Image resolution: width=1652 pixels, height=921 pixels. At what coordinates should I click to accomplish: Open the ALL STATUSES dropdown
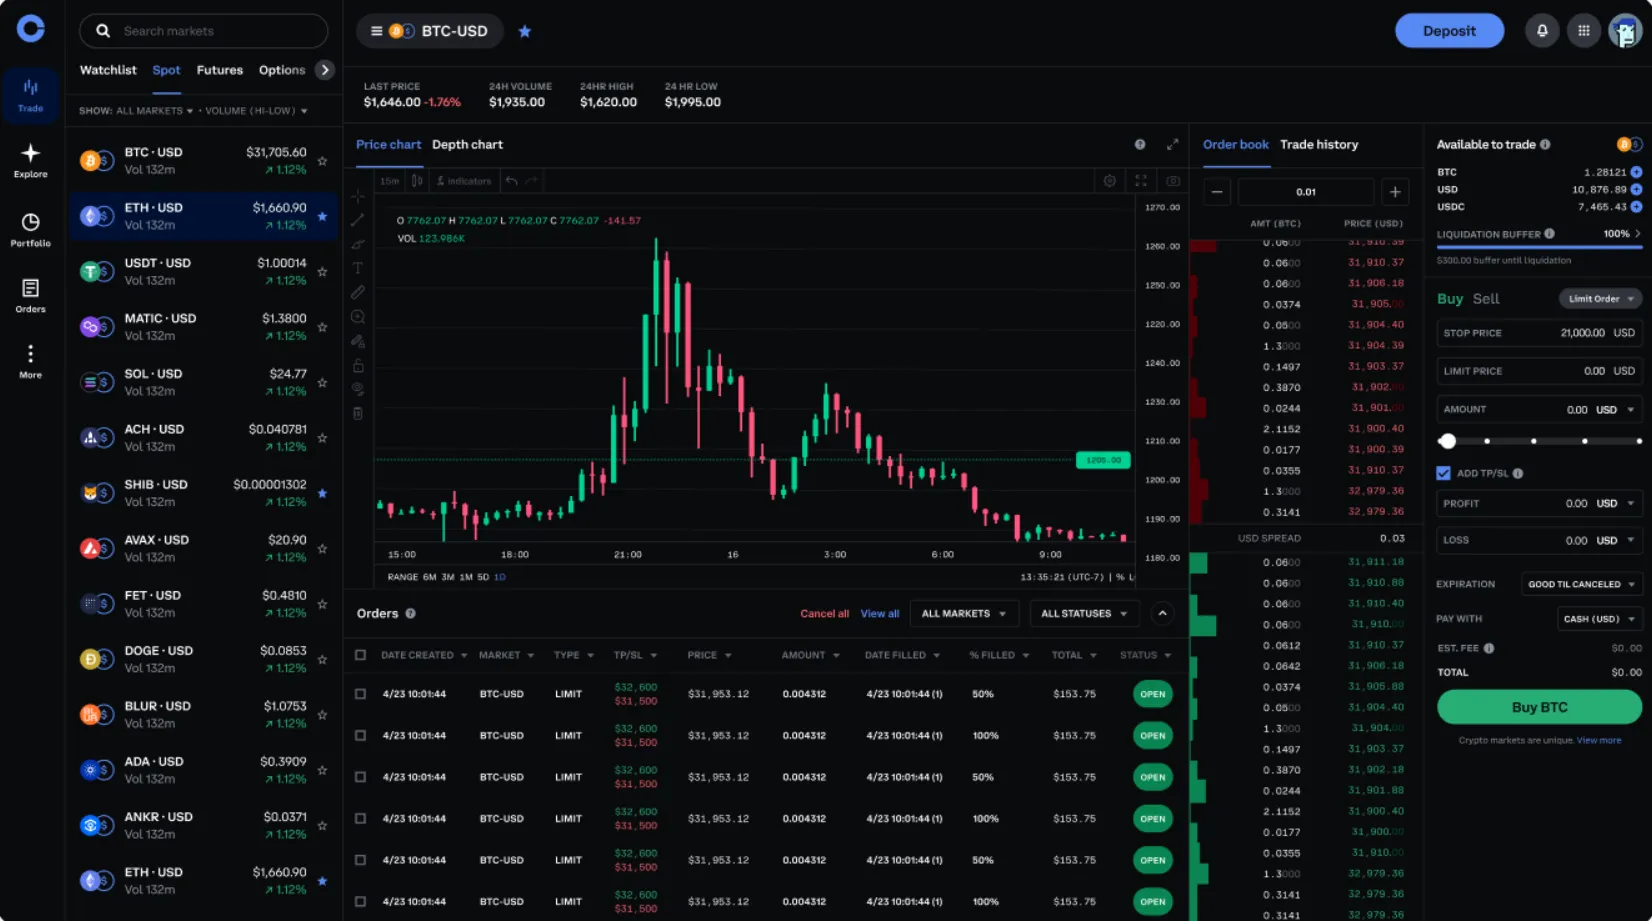pos(1084,613)
